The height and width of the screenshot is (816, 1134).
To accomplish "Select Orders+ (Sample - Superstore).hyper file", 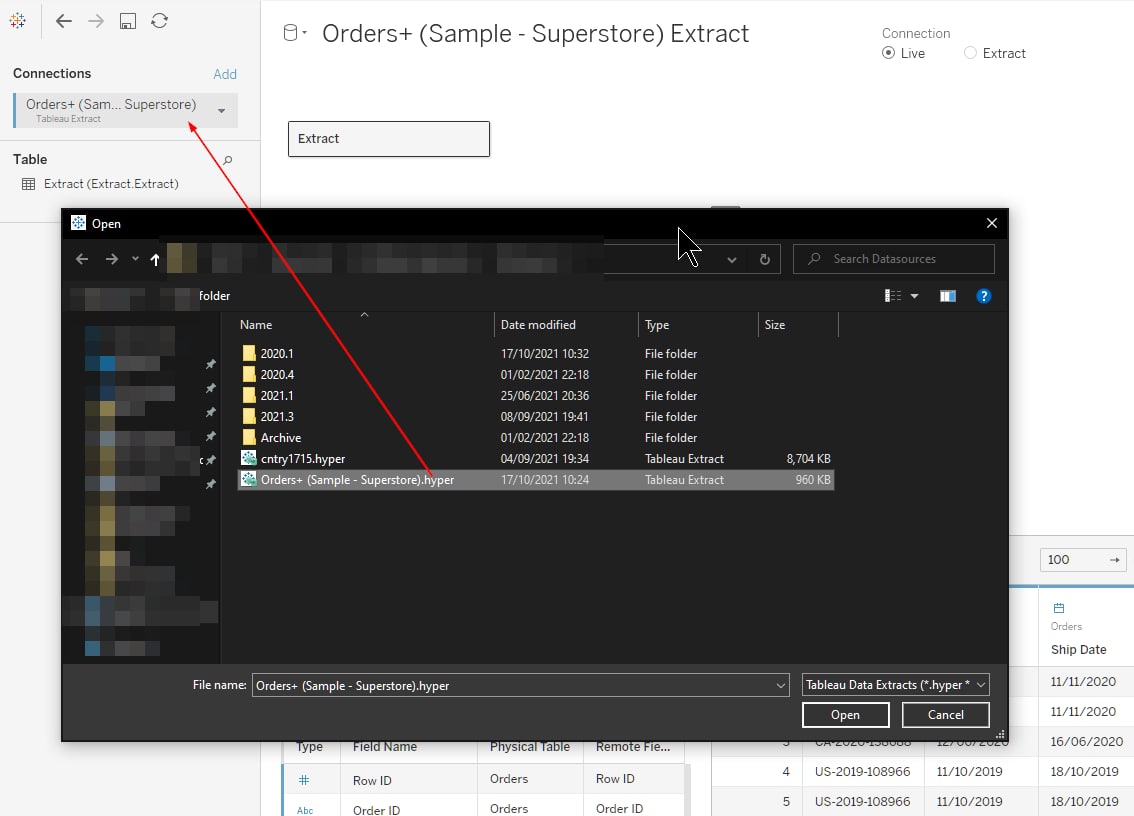I will [536, 480].
